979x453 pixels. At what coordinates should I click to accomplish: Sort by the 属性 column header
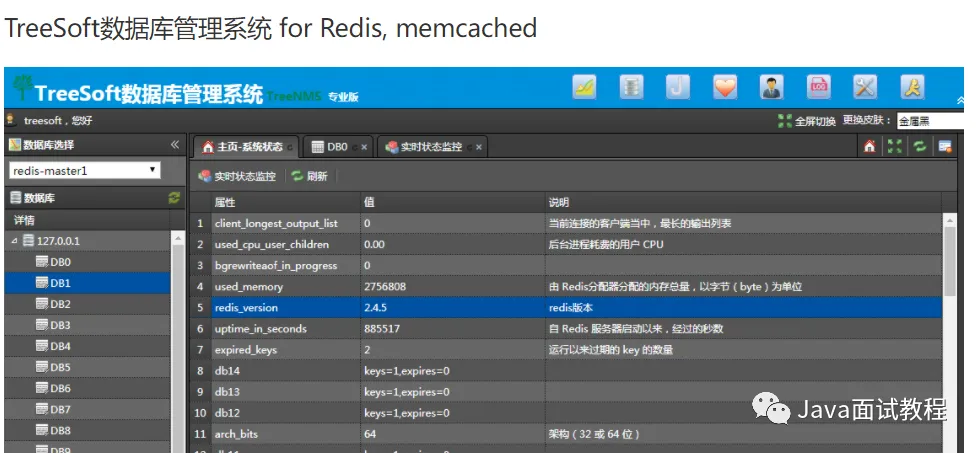(285, 202)
